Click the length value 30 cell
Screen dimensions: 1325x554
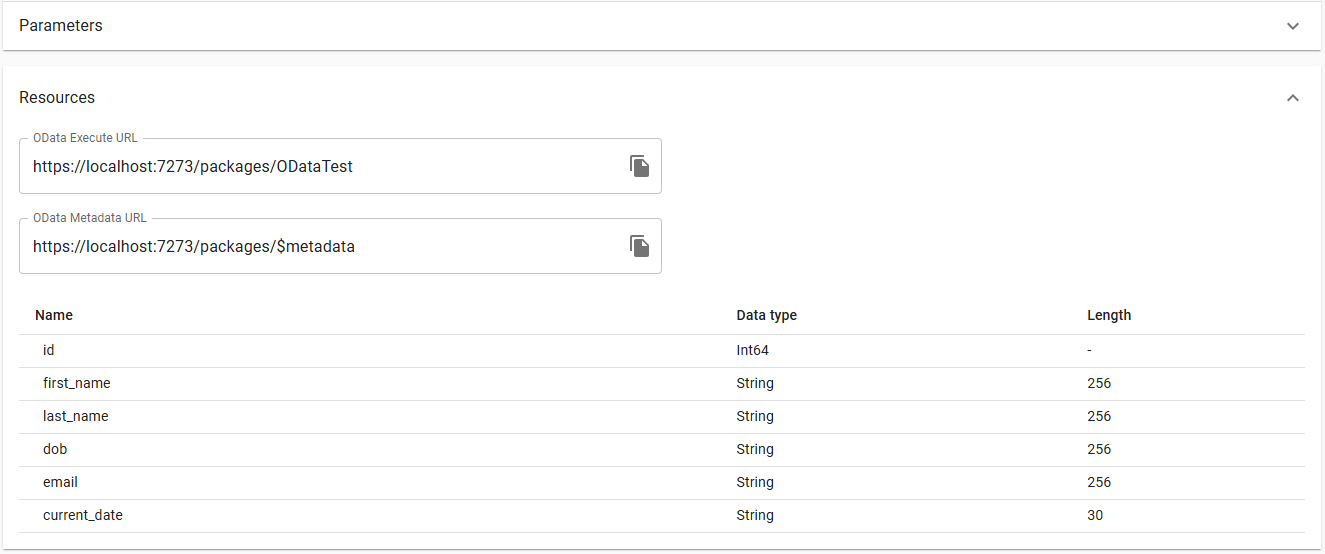(x=1095, y=516)
